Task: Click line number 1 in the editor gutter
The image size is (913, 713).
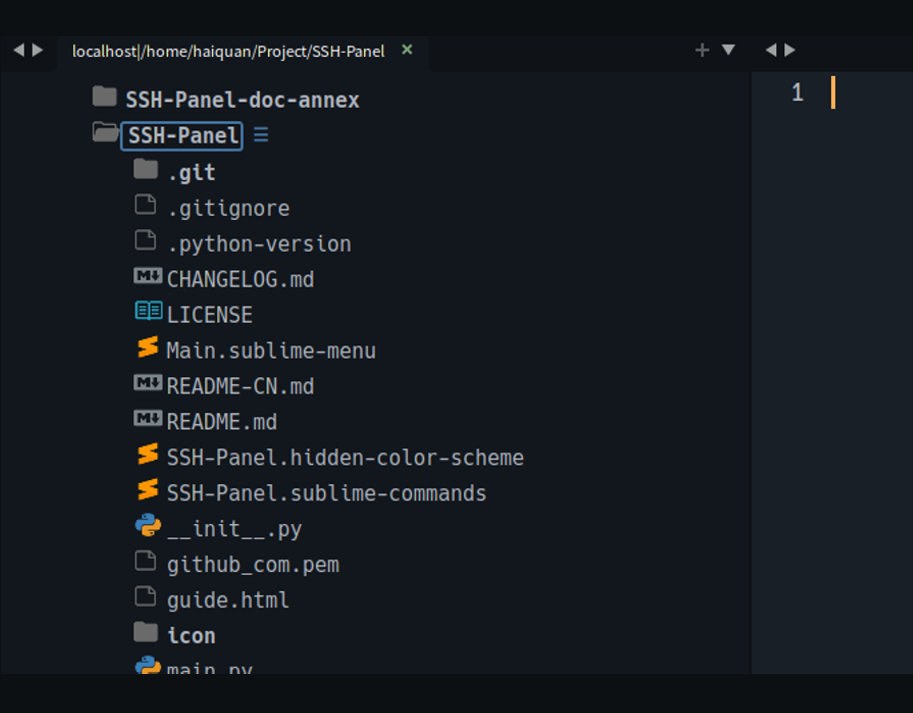Action: [797, 93]
